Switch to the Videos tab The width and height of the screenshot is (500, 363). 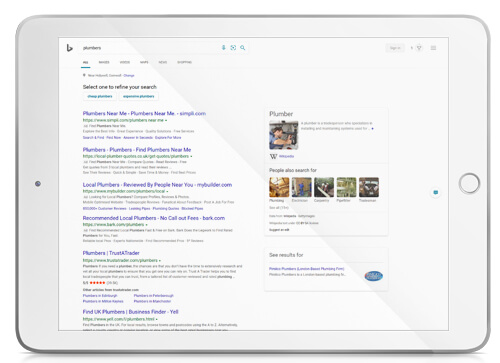pyautogui.click(x=125, y=62)
